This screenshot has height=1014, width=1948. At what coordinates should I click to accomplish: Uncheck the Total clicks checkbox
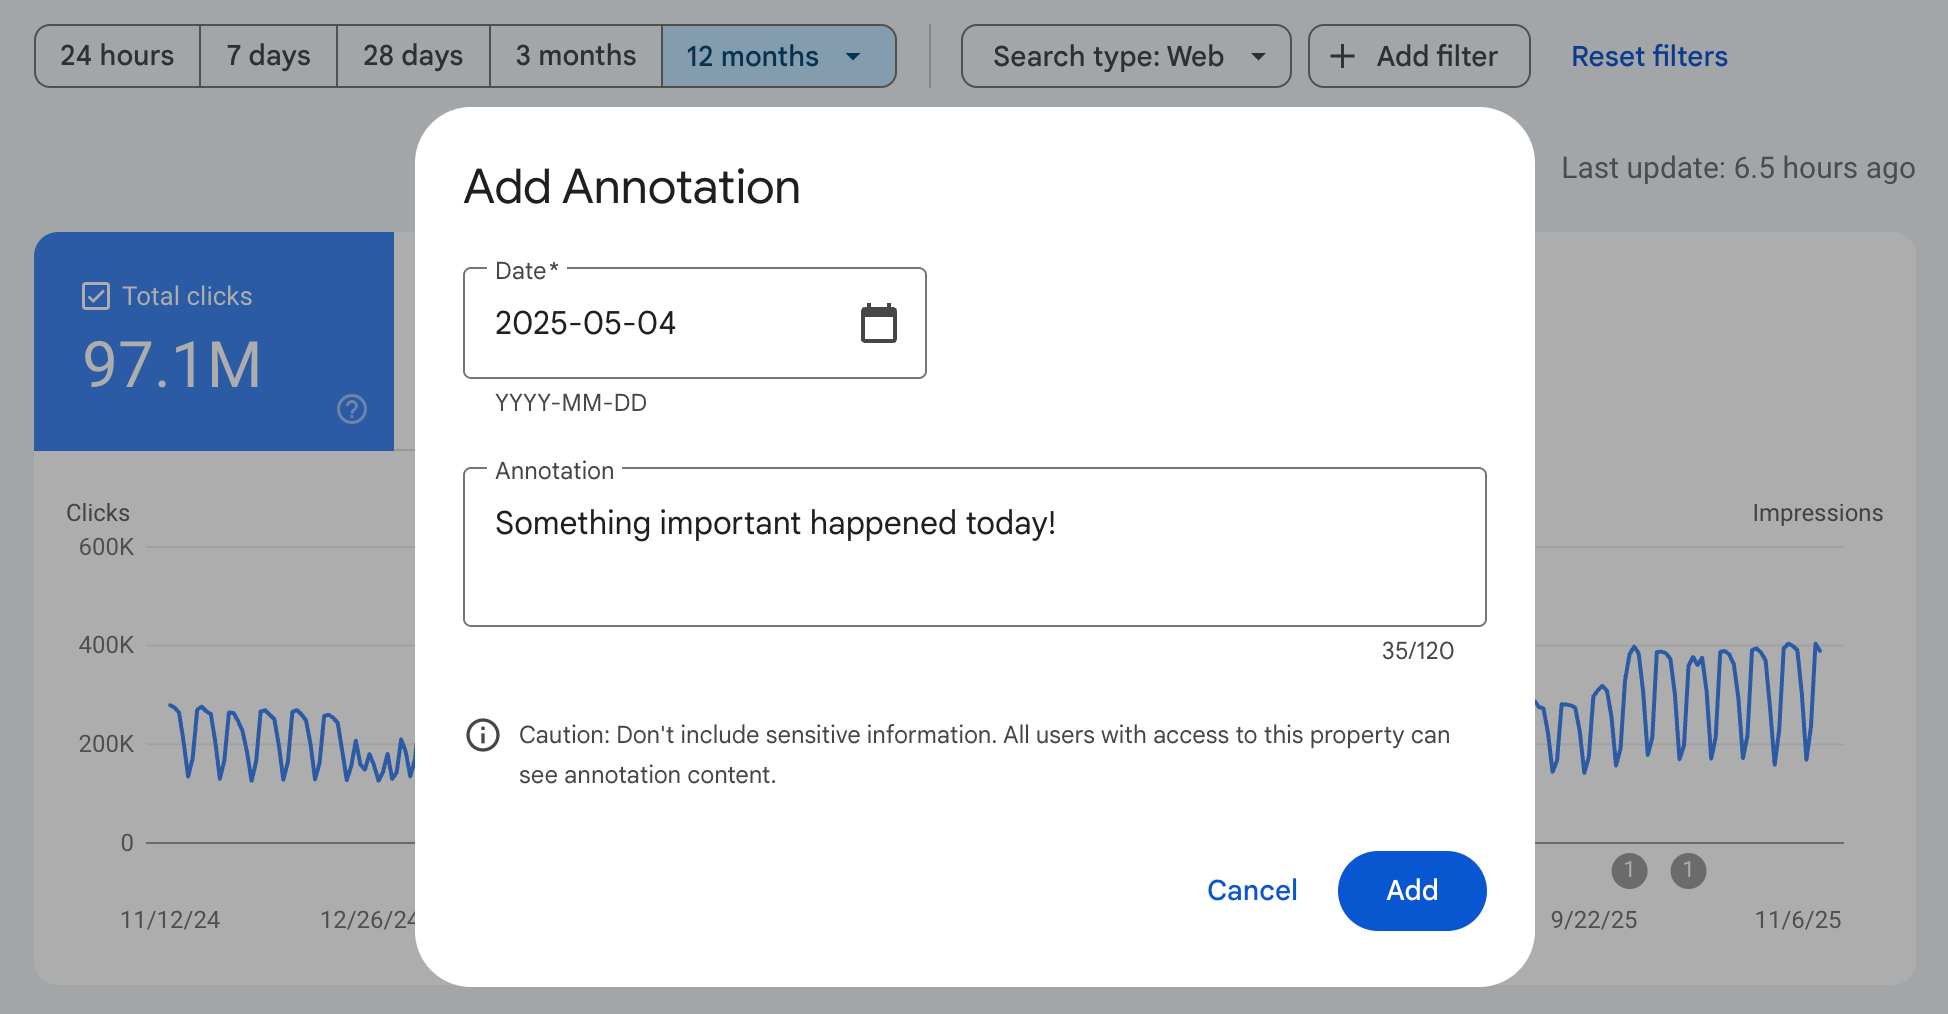pyautogui.click(x=95, y=295)
